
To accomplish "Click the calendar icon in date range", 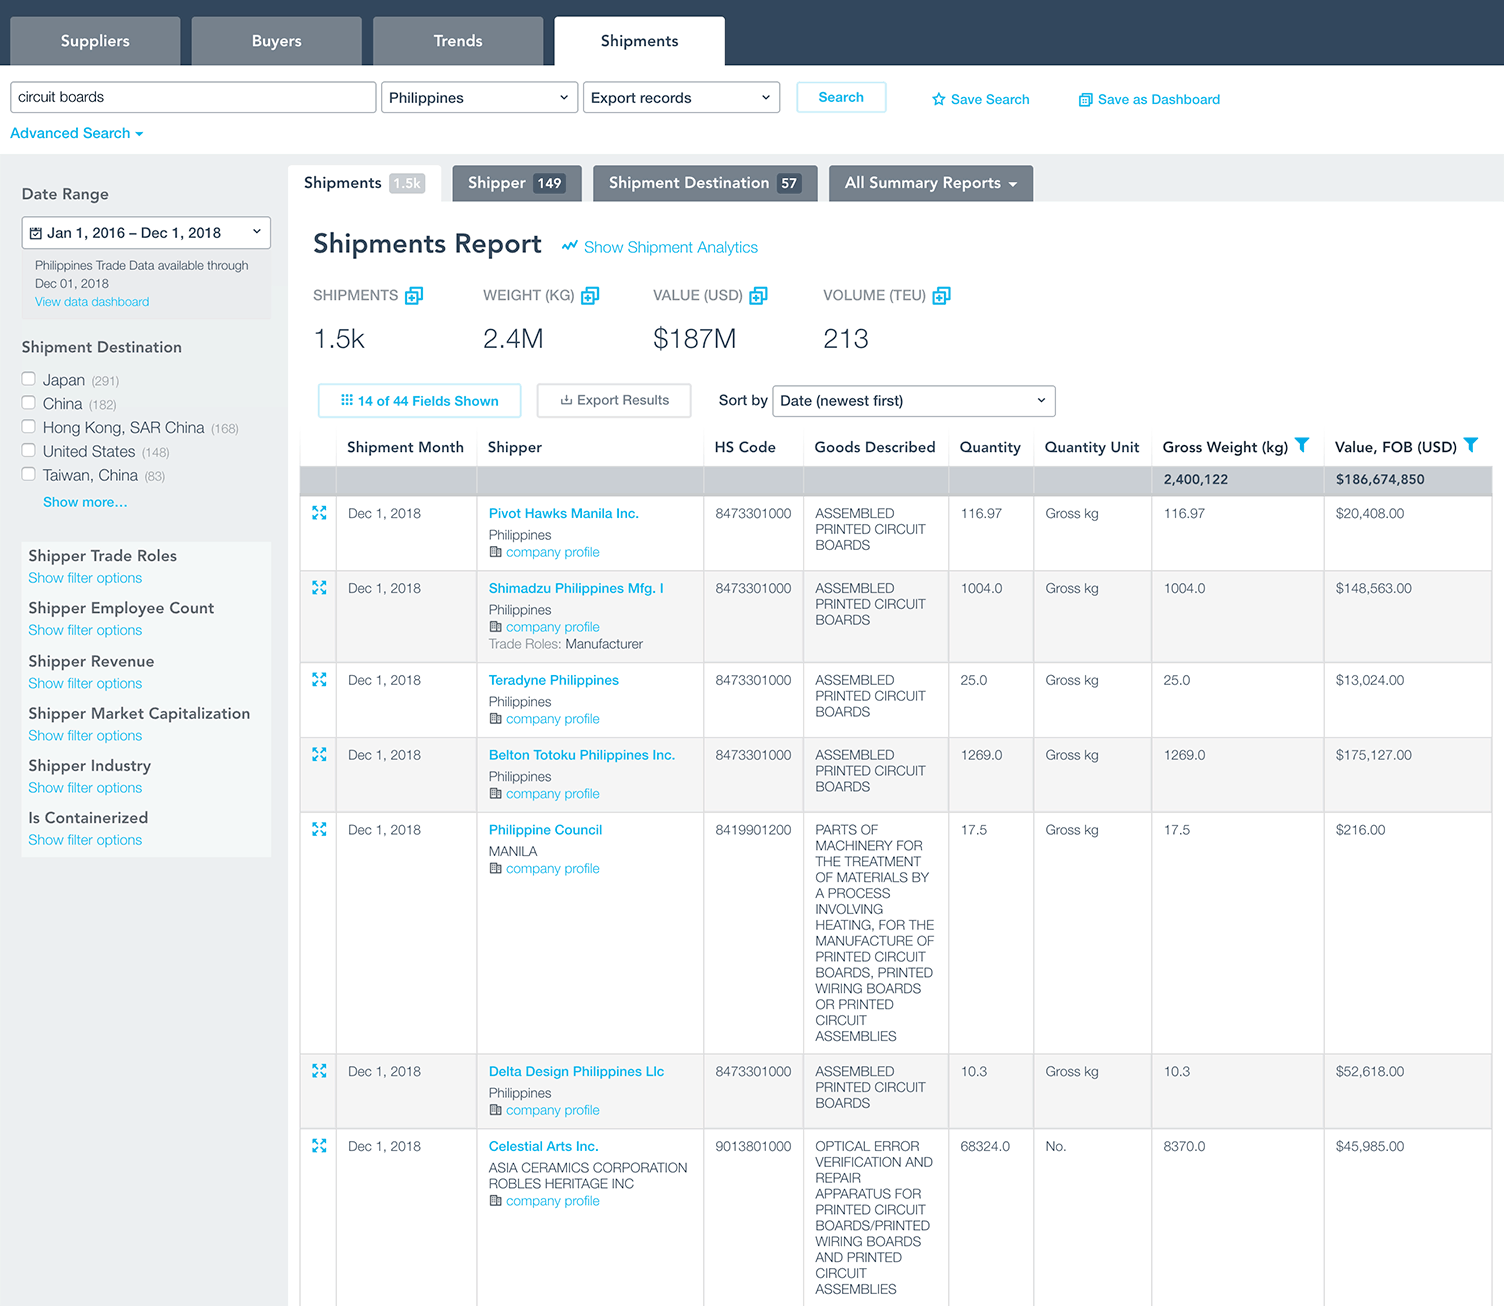I will [36, 233].
